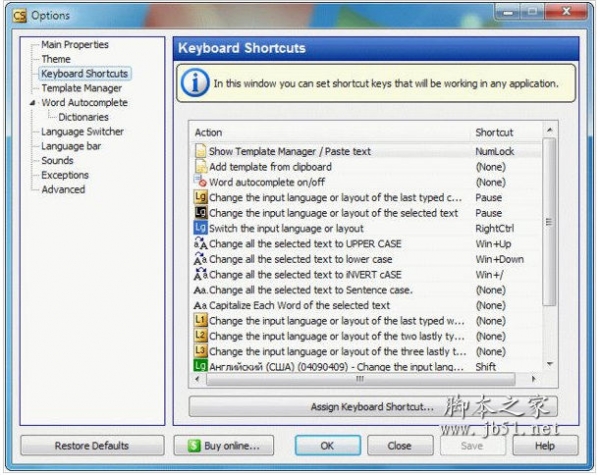Image resolution: width=600 pixels, height=475 pixels.
Task: Select the row Word autocomplete on/off
Action: (366, 182)
